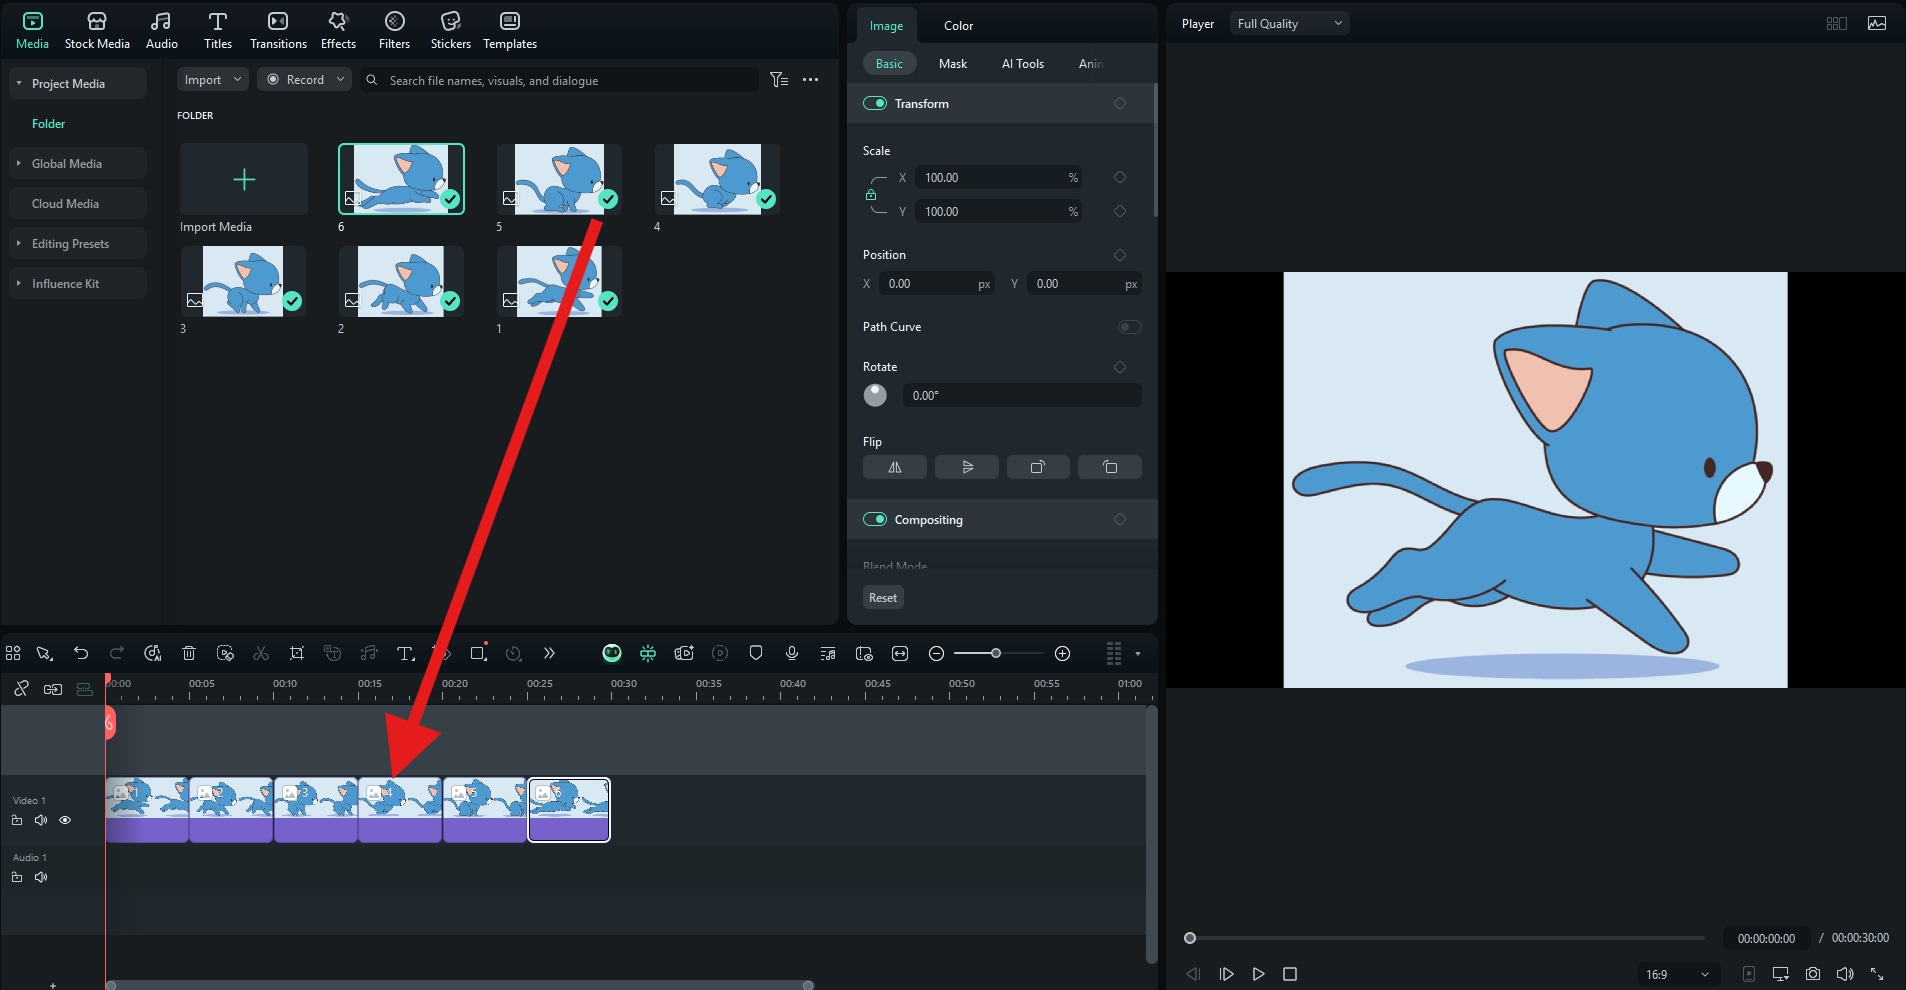1906x990 pixels.
Task: Expand the Influence Kit section
Action: 19,283
